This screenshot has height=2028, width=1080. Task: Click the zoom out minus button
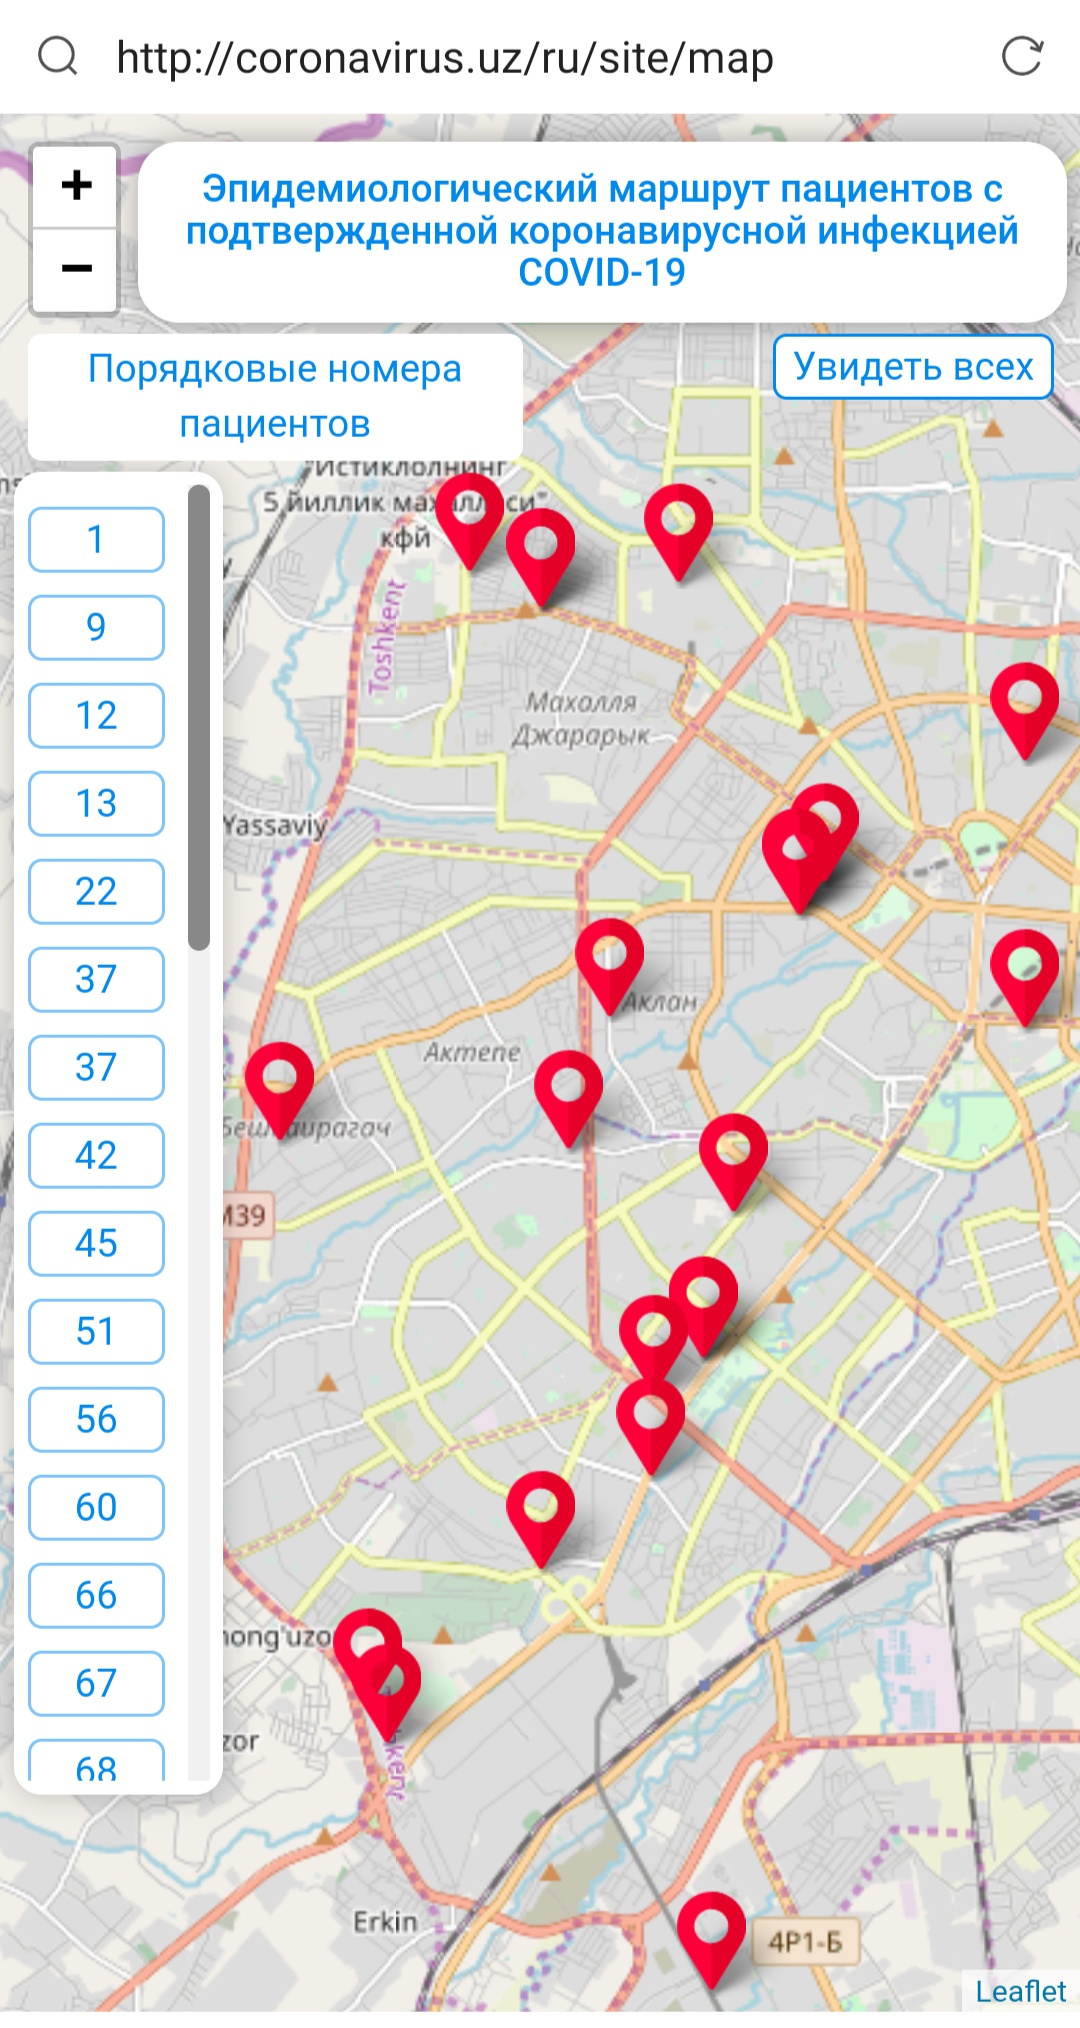(76, 269)
